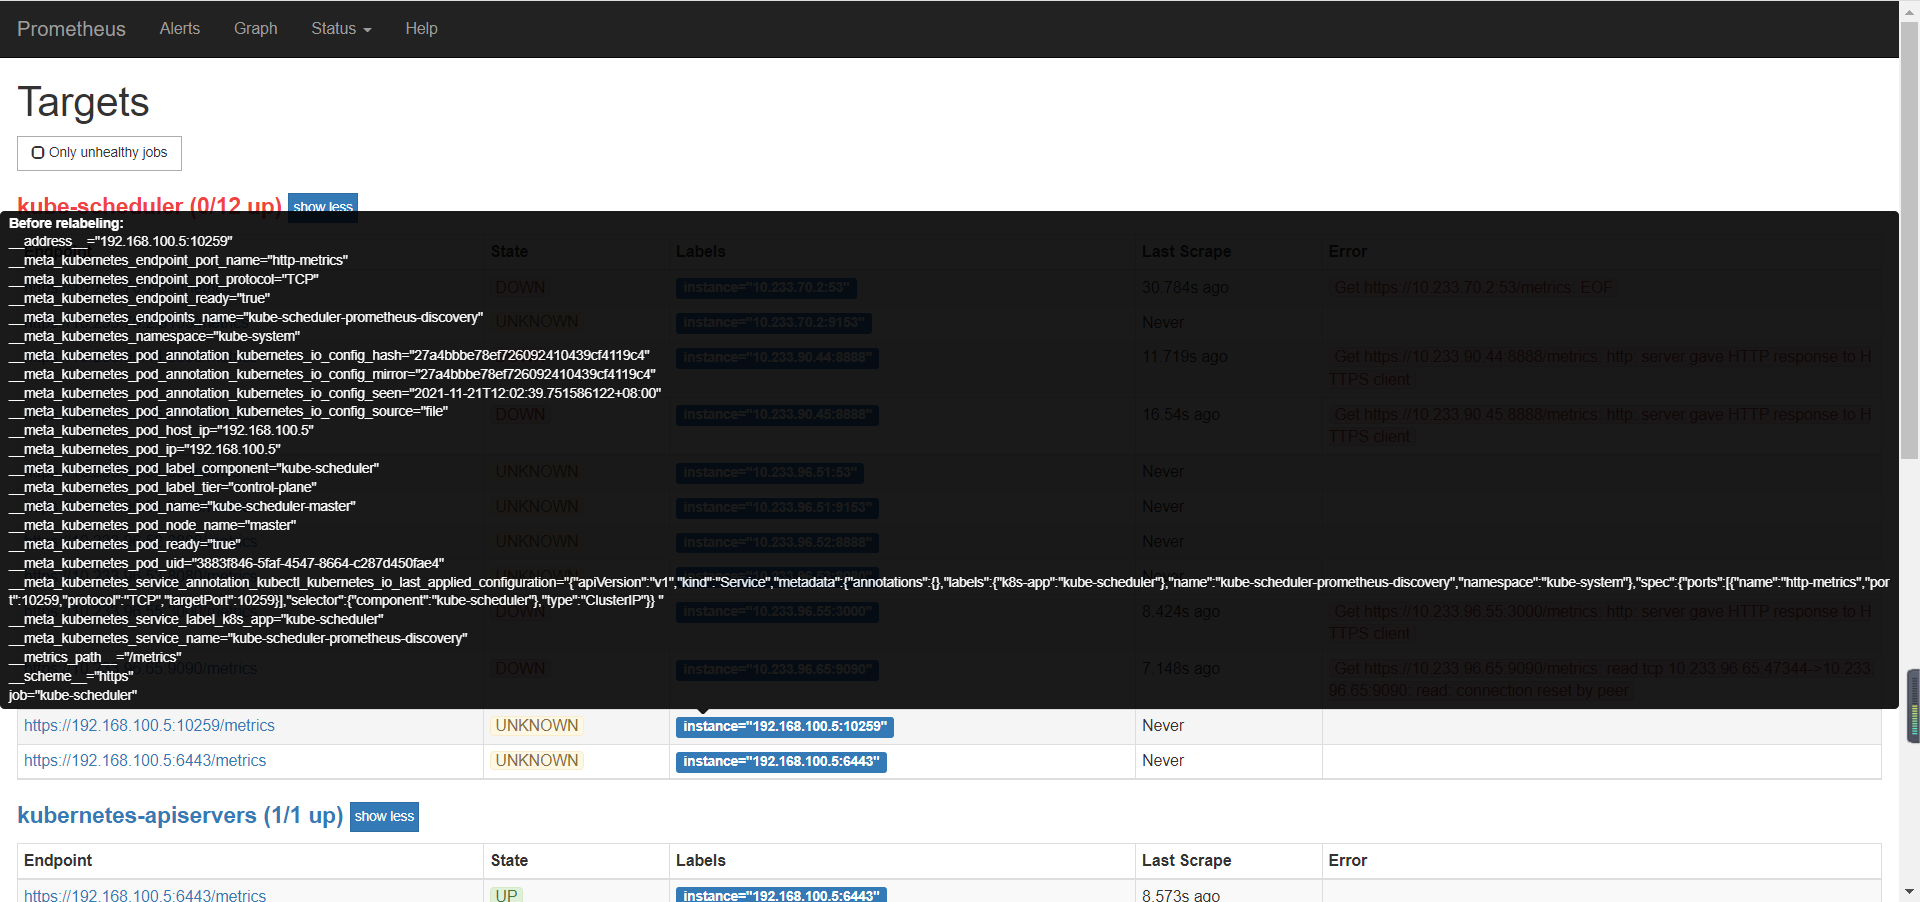The height and width of the screenshot is (902, 1920).
Task: Click Before relabeling tooltip heading
Action: click(66, 223)
